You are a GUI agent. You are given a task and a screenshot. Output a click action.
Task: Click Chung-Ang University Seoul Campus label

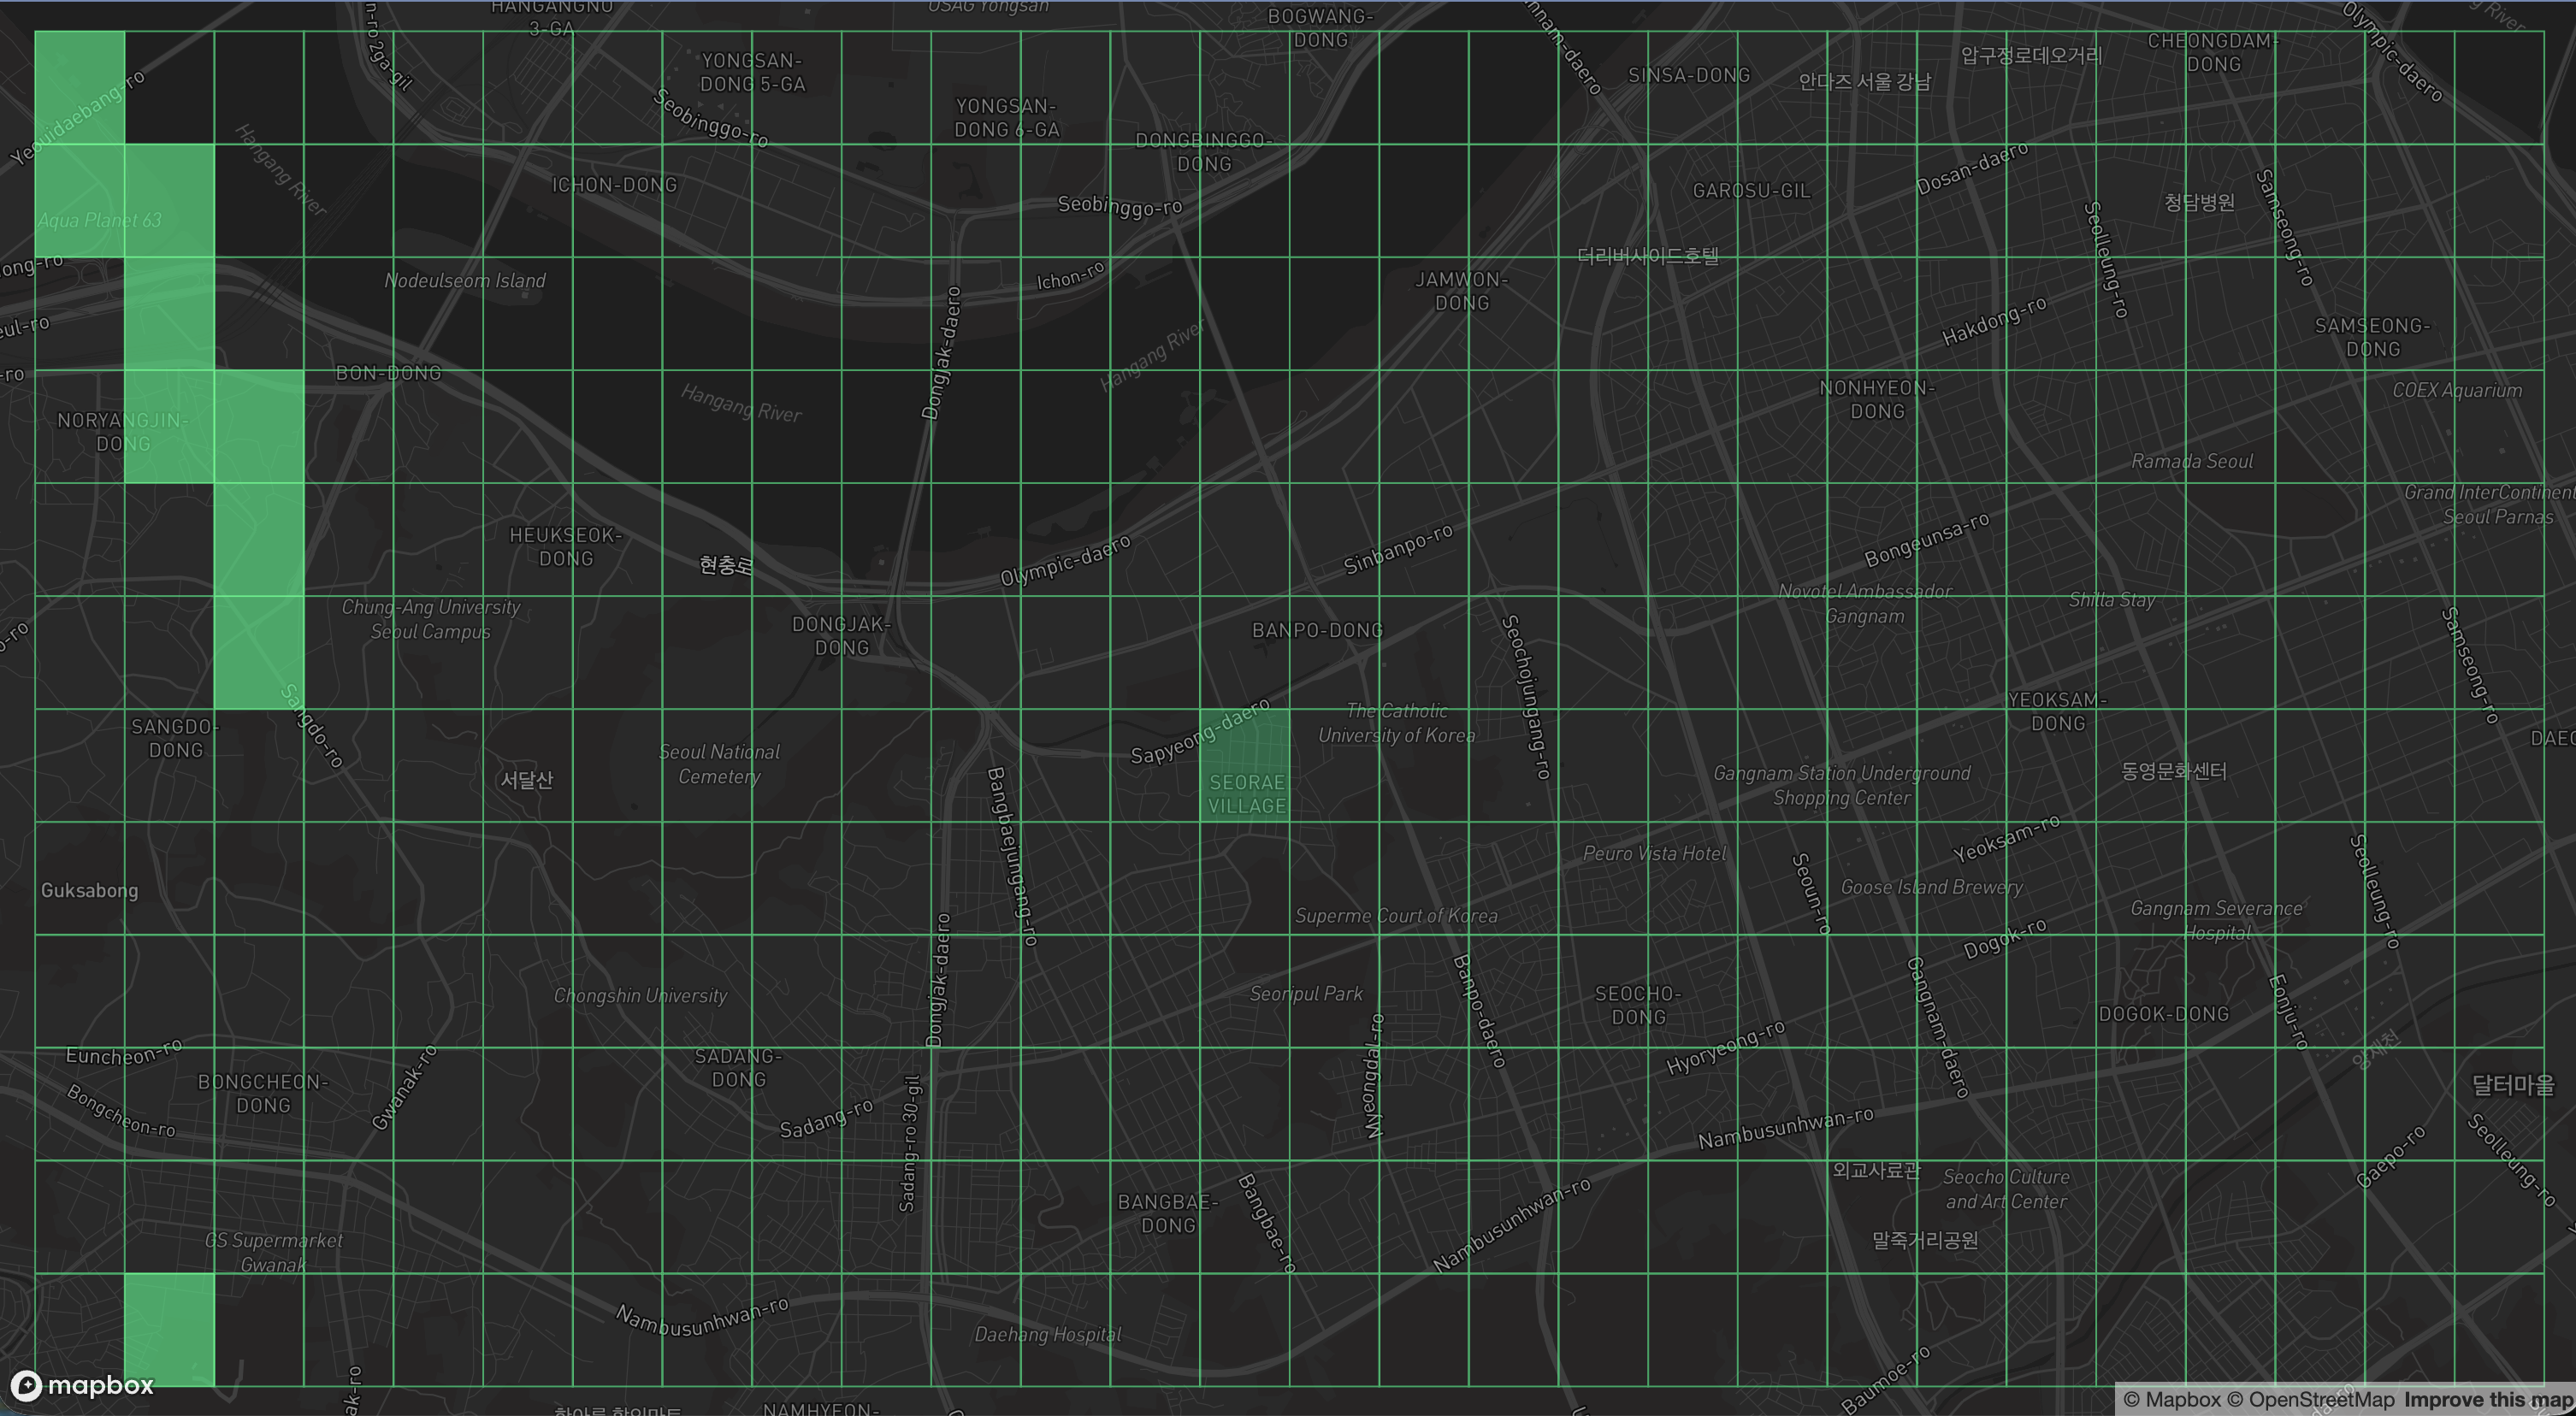[431, 619]
